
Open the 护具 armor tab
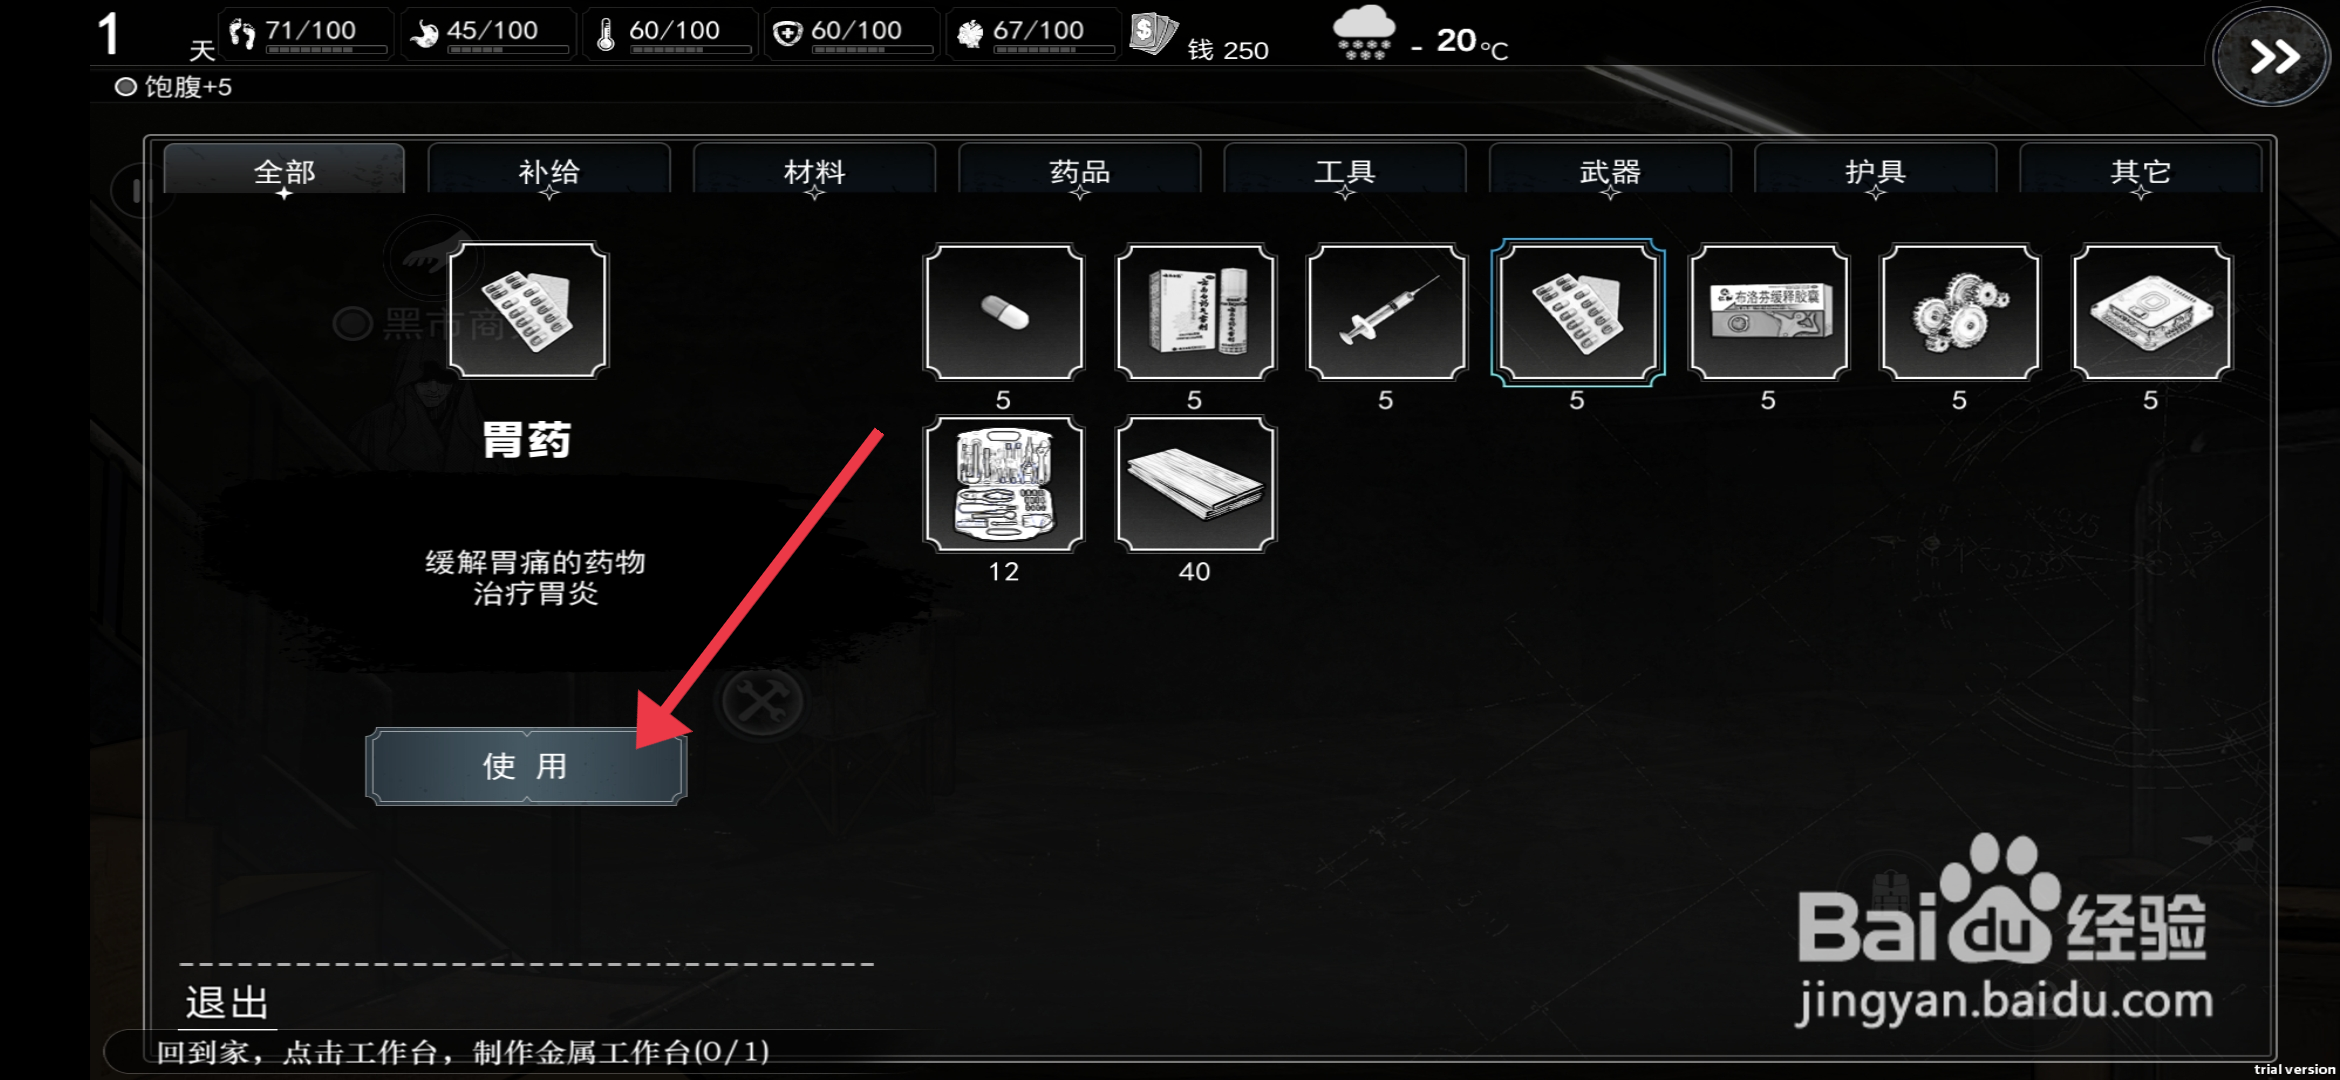pos(1875,170)
